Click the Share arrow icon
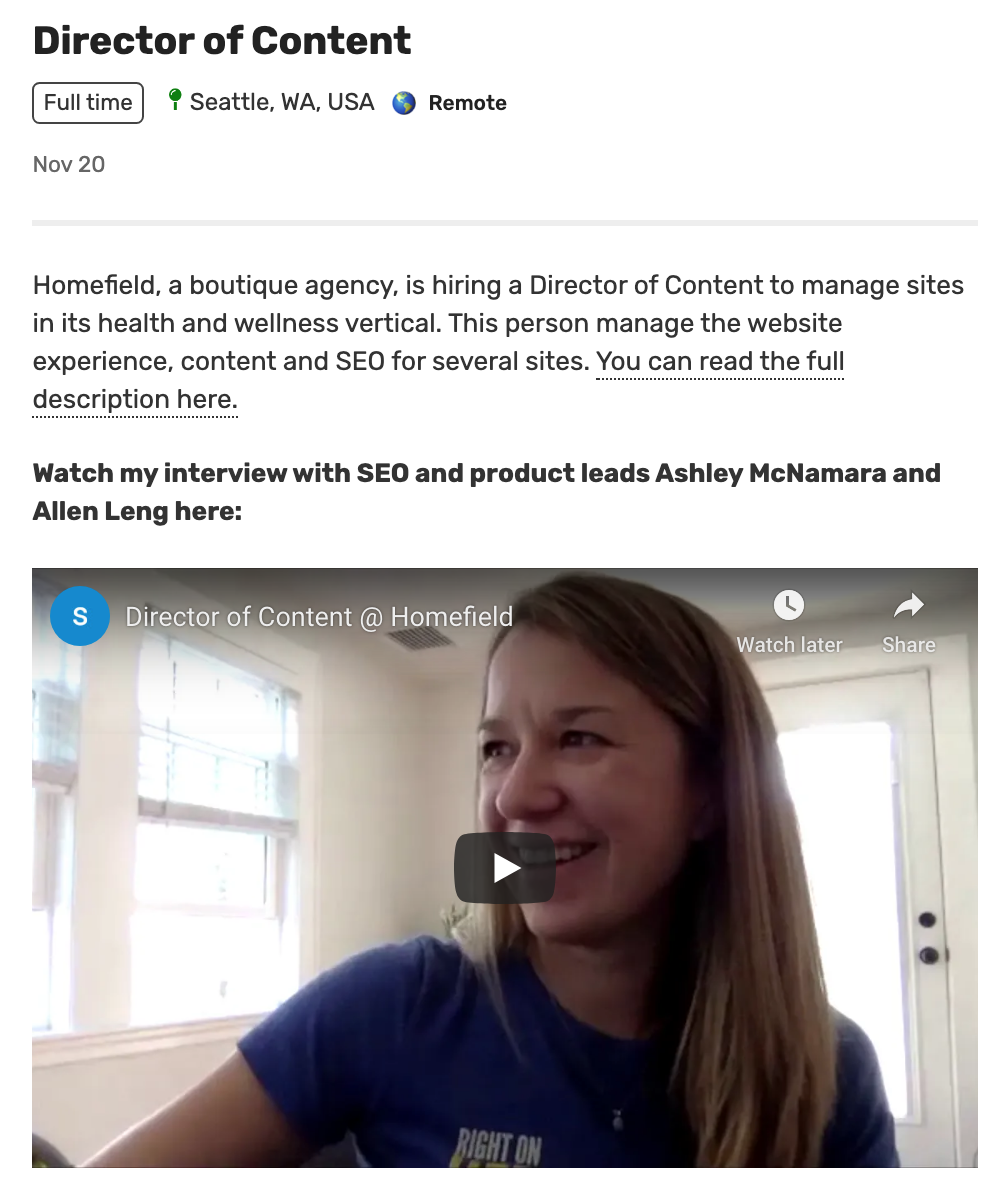Viewport: 990px width, 1188px height. [908, 605]
